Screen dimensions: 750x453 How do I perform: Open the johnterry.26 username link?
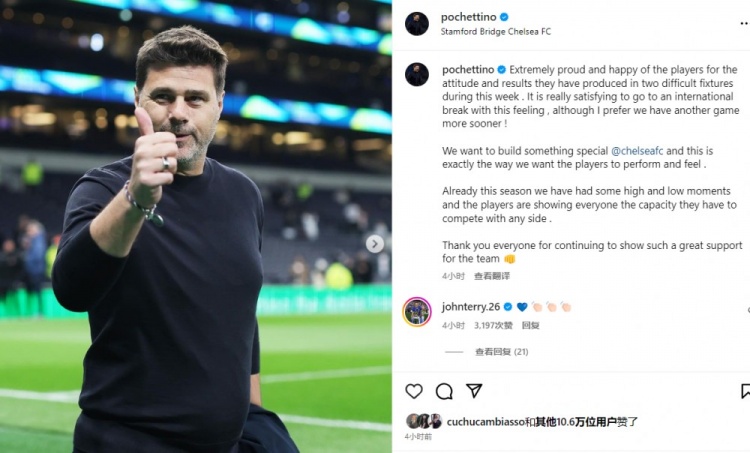pos(471,307)
